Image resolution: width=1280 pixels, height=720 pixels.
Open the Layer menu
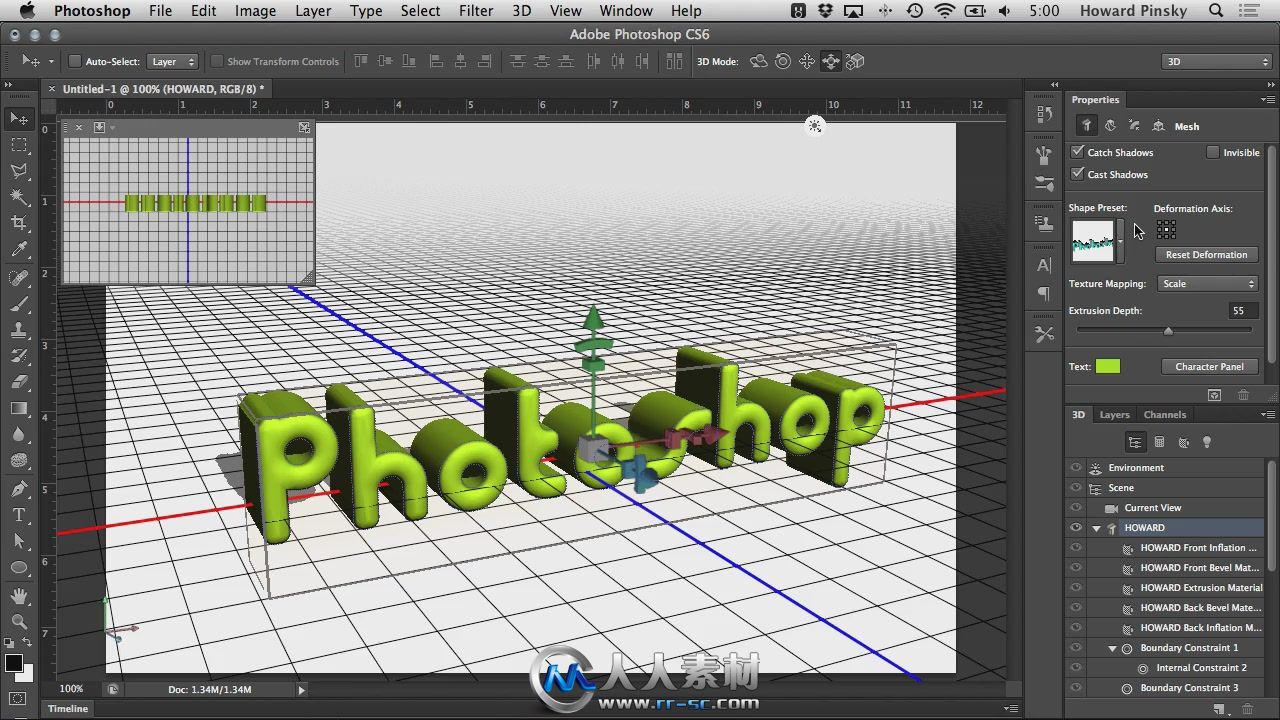pos(313,11)
